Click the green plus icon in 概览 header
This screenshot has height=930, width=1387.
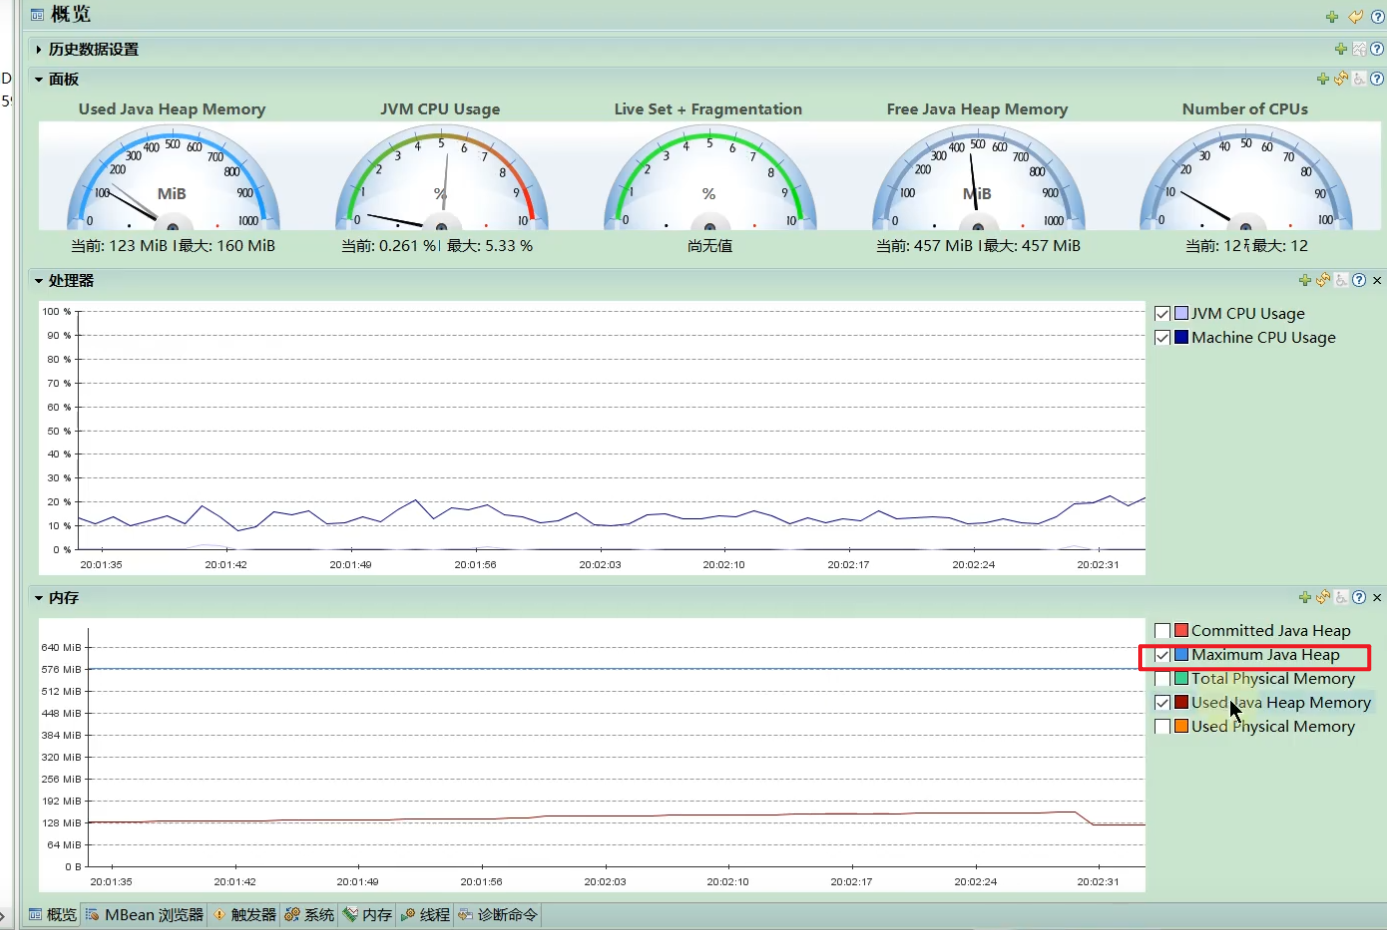(1332, 17)
